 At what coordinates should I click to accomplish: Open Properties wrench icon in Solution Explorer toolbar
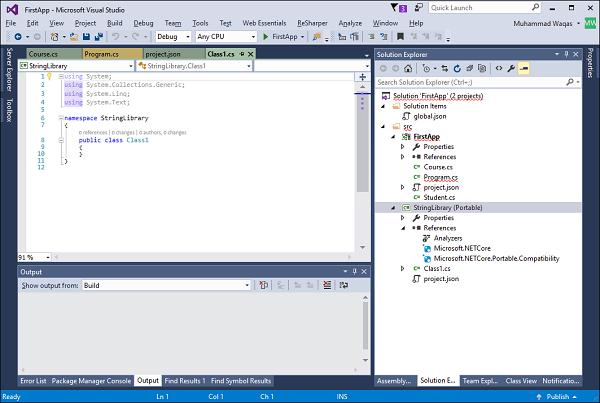coord(511,69)
